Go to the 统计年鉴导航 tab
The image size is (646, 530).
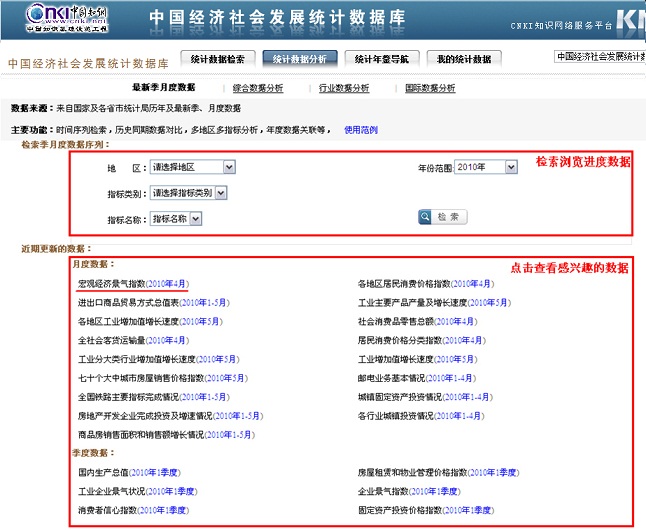(x=382, y=59)
